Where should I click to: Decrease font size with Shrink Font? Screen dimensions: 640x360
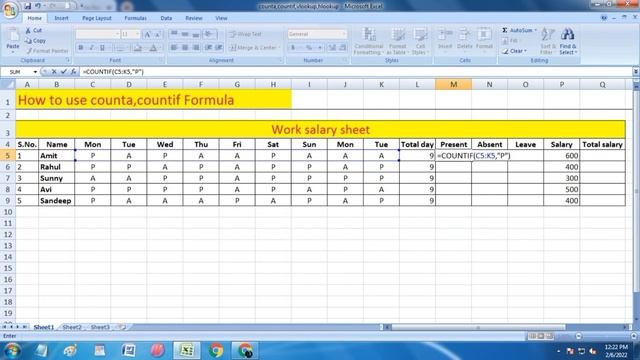pyautogui.click(x=158, y=34)
